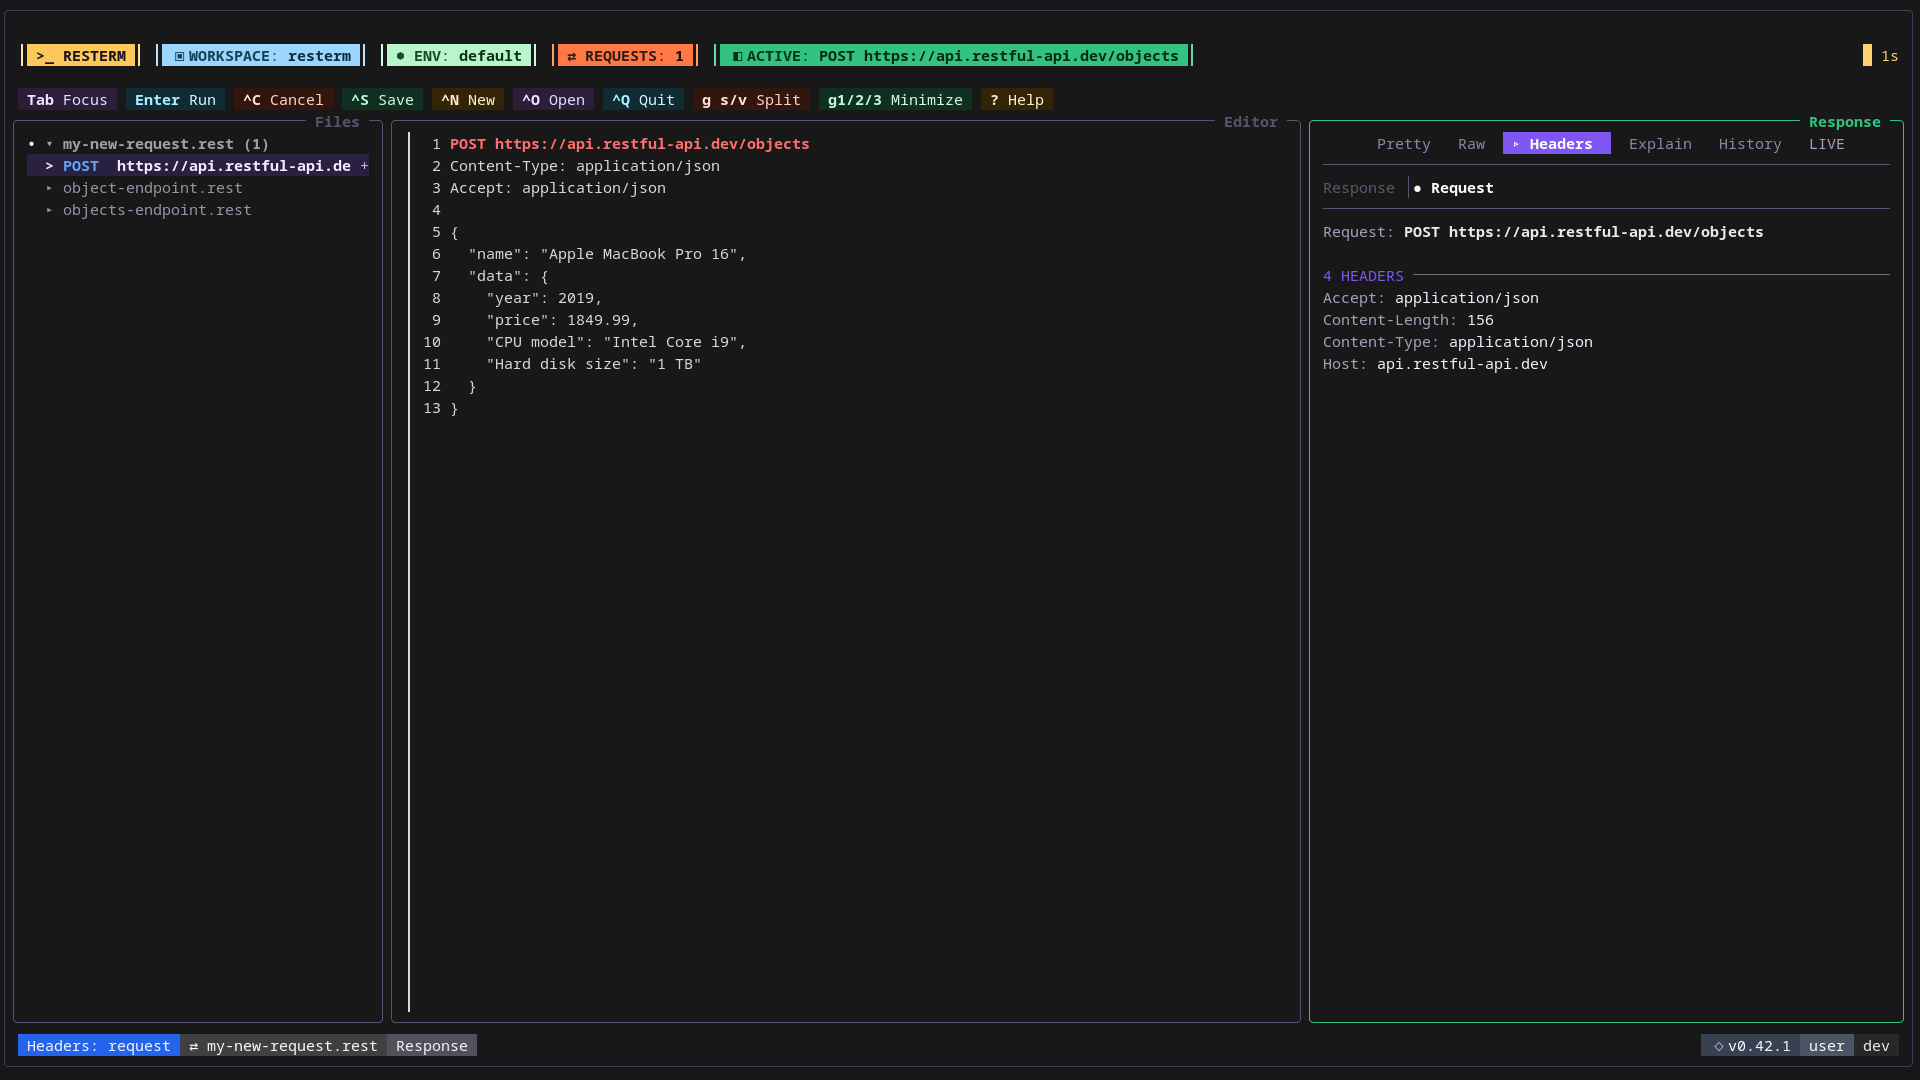The image size is (1920, 1080).
Task: Click the Headers: request status badge
Action: click(99, 1045)
